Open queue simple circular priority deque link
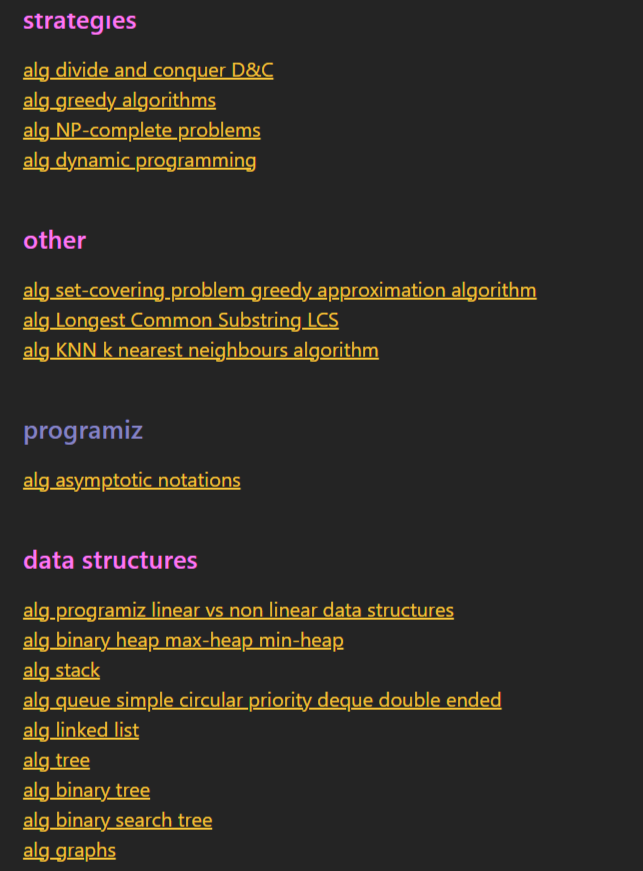The width and height of the screenshot is (643, 871). (261, 701)
